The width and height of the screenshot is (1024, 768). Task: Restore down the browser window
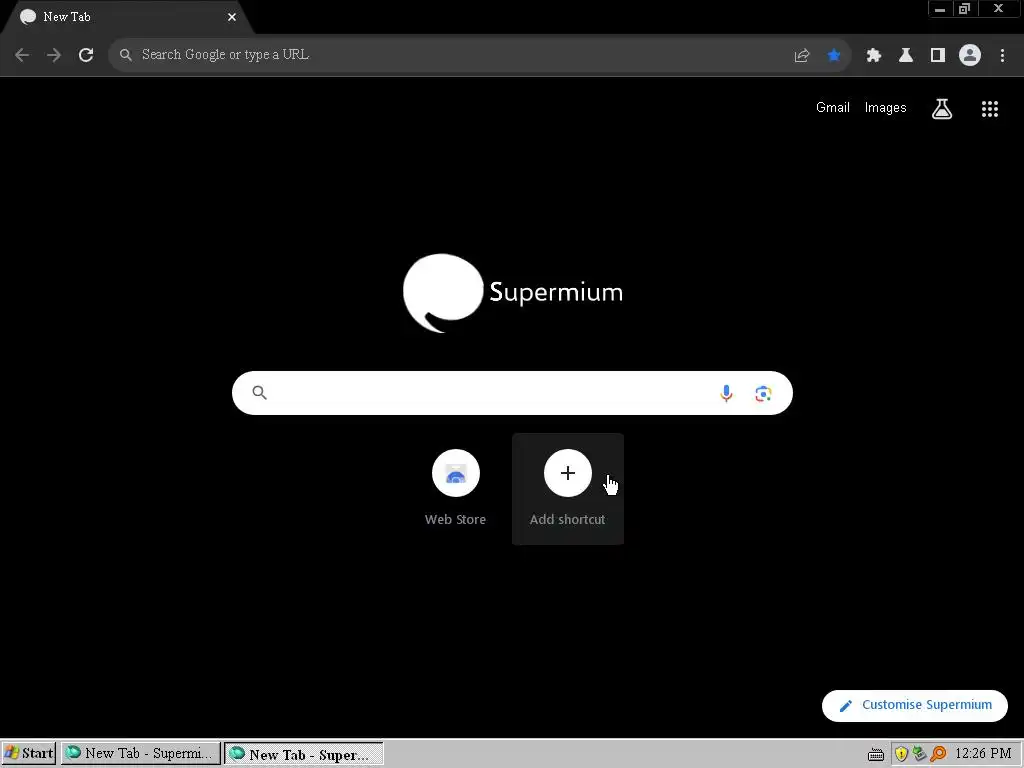964,9
